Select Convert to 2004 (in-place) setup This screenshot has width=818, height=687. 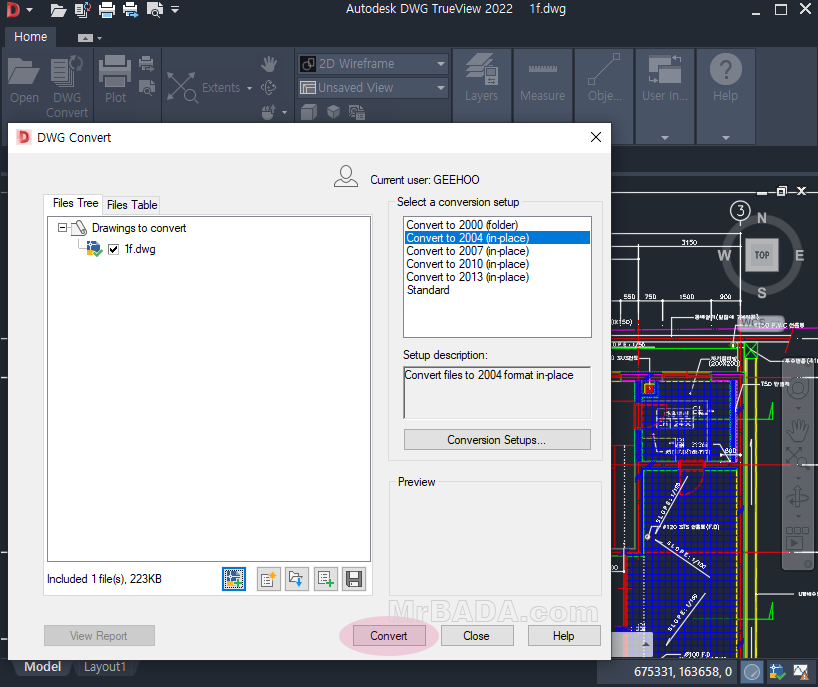[x=497, y=238]
